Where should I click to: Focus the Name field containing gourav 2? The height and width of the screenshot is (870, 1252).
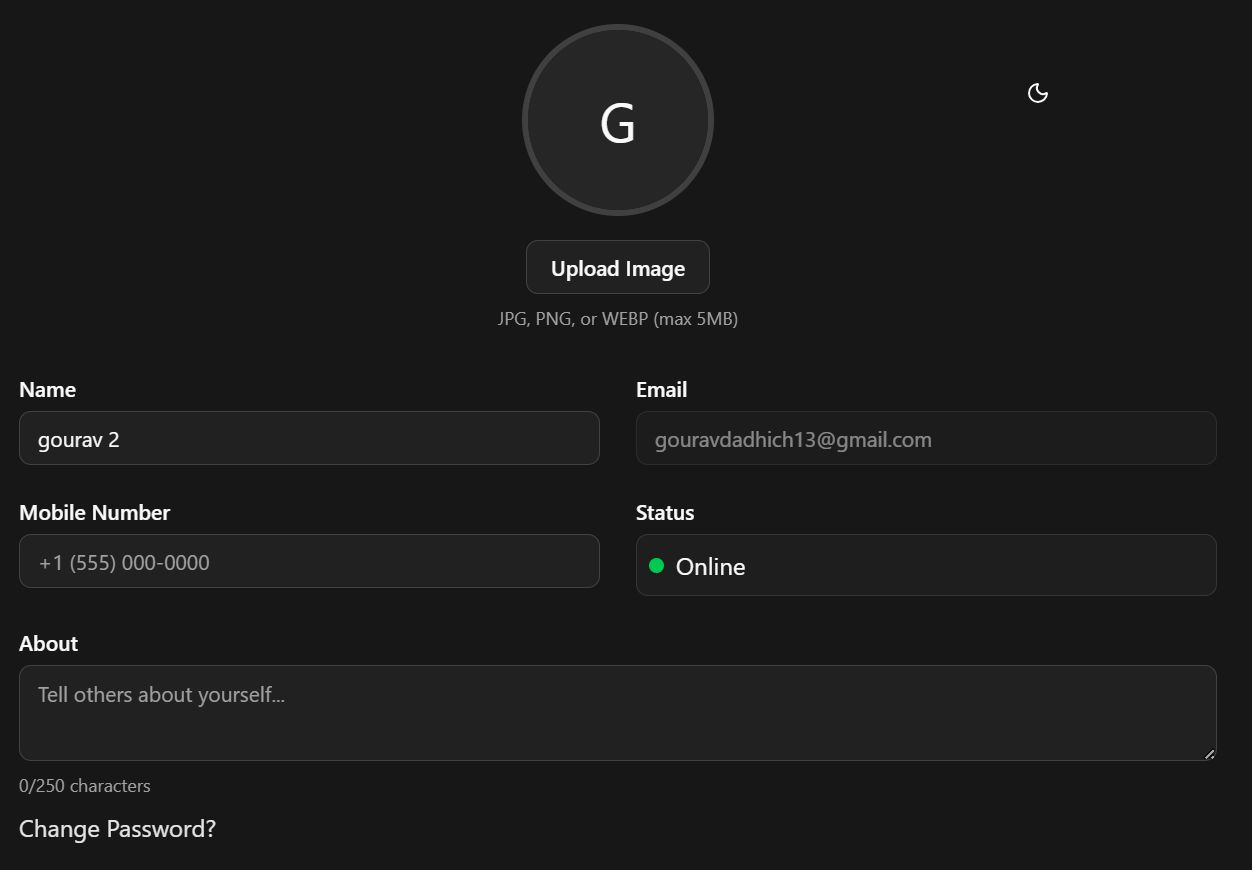309,439
